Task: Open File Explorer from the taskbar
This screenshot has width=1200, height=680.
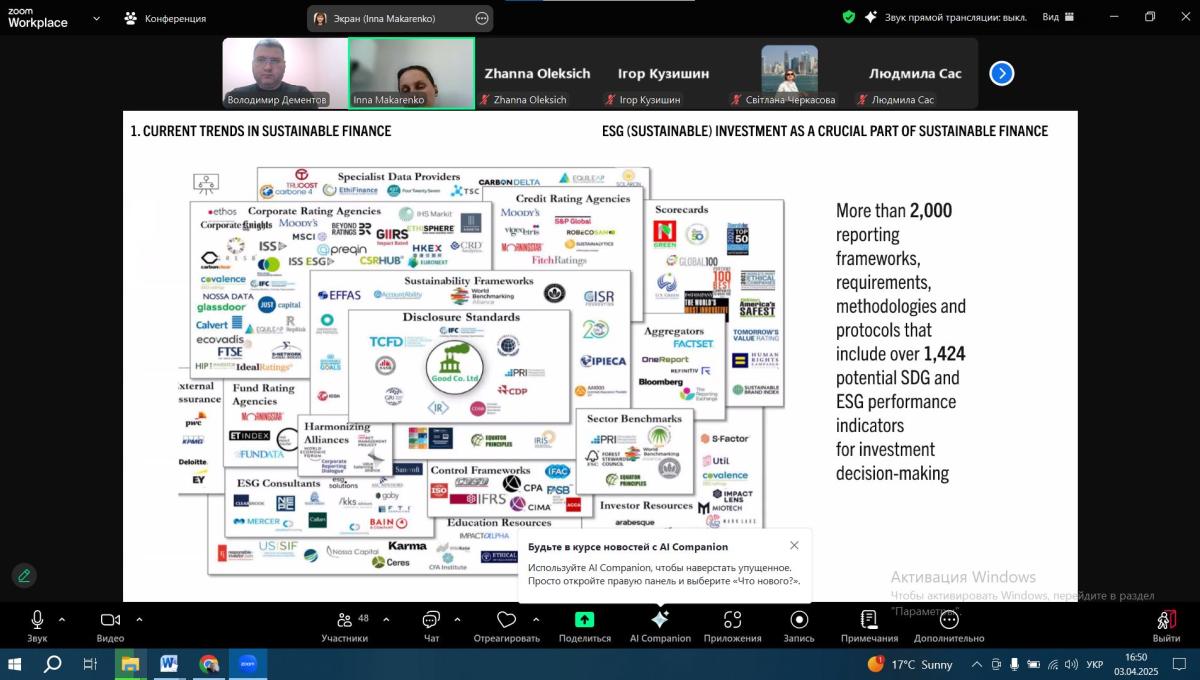Action: [x=130, y=664]
